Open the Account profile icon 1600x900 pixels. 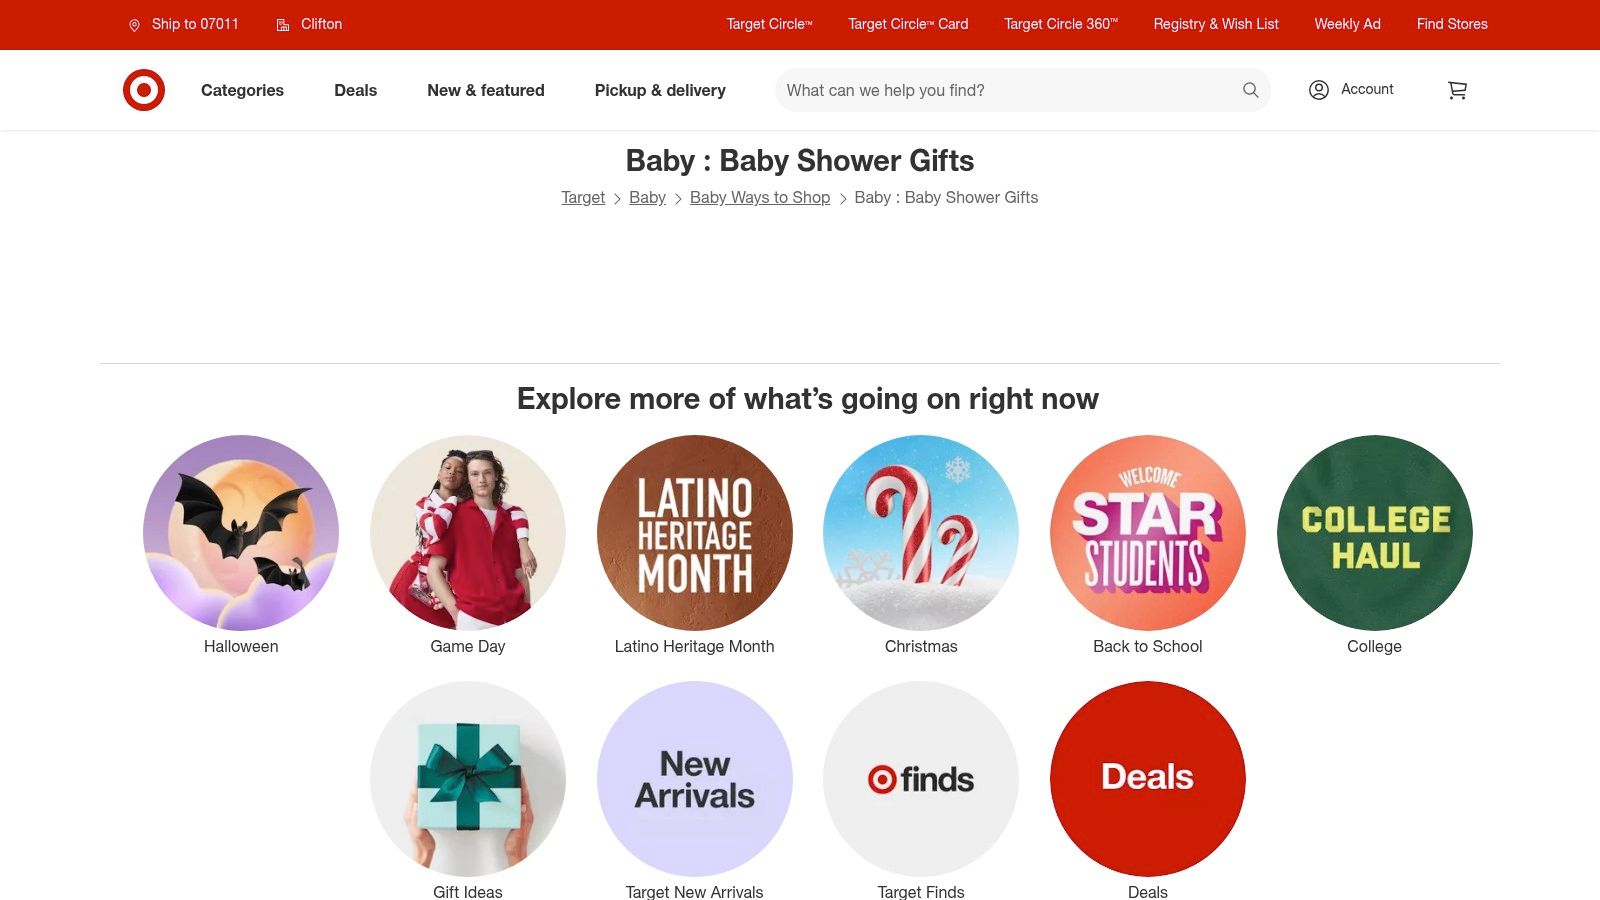1319,90
